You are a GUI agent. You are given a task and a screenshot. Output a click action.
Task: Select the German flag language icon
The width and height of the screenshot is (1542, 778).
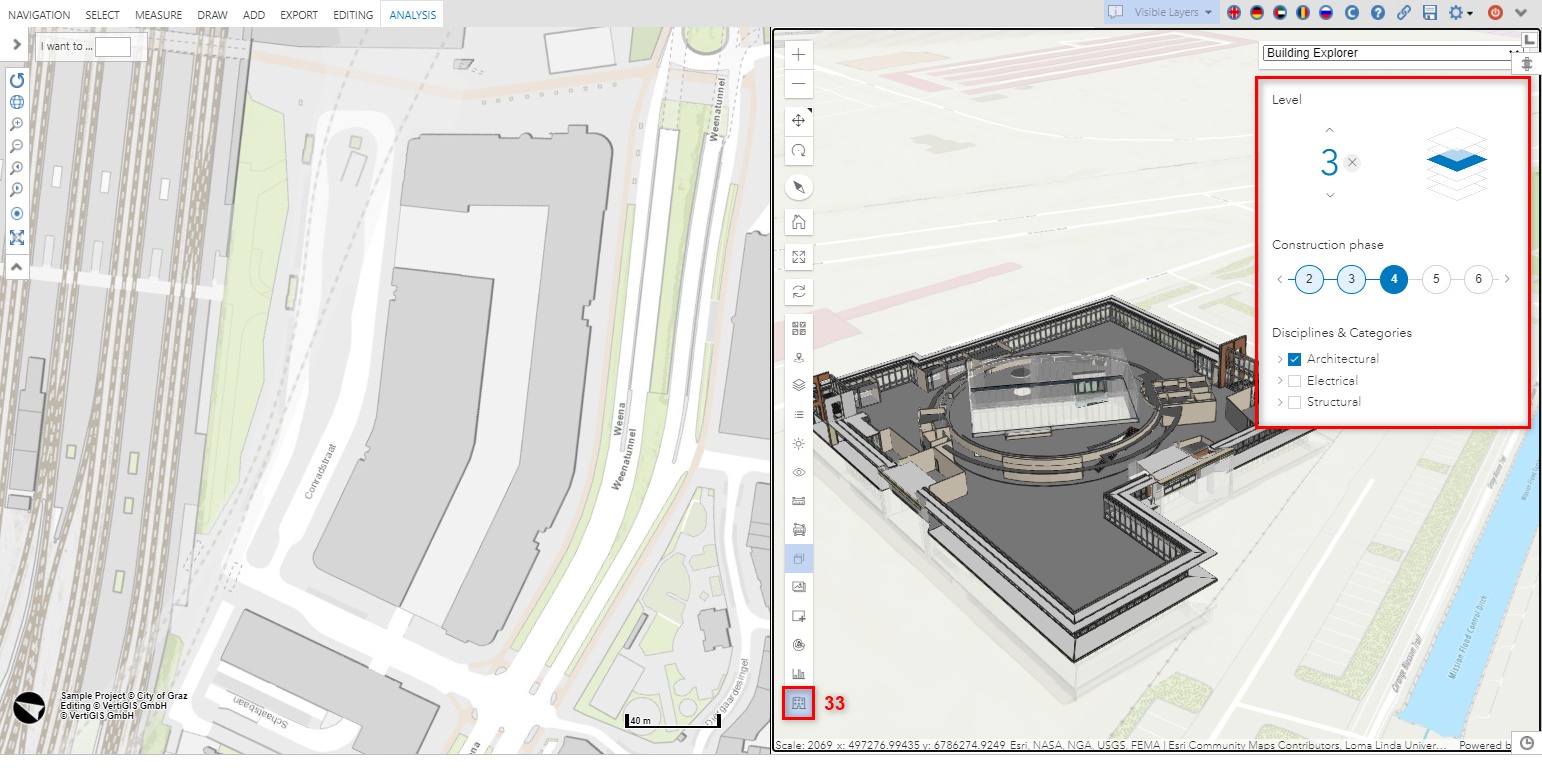1256,13
